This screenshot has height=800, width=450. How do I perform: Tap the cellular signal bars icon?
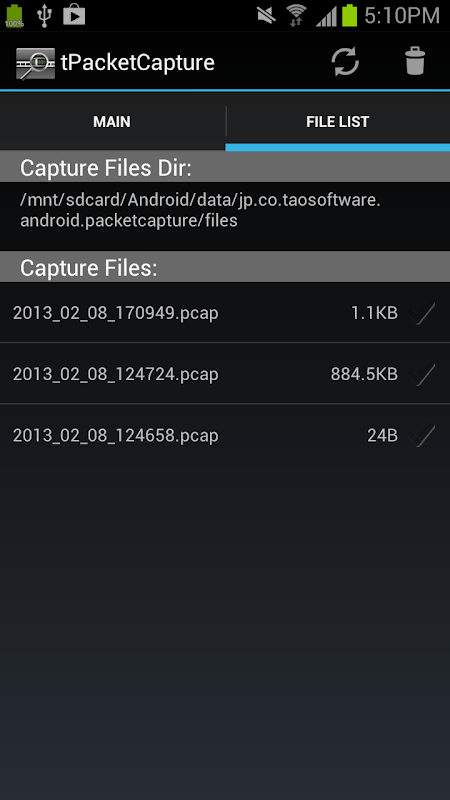[x=326, y=16]
